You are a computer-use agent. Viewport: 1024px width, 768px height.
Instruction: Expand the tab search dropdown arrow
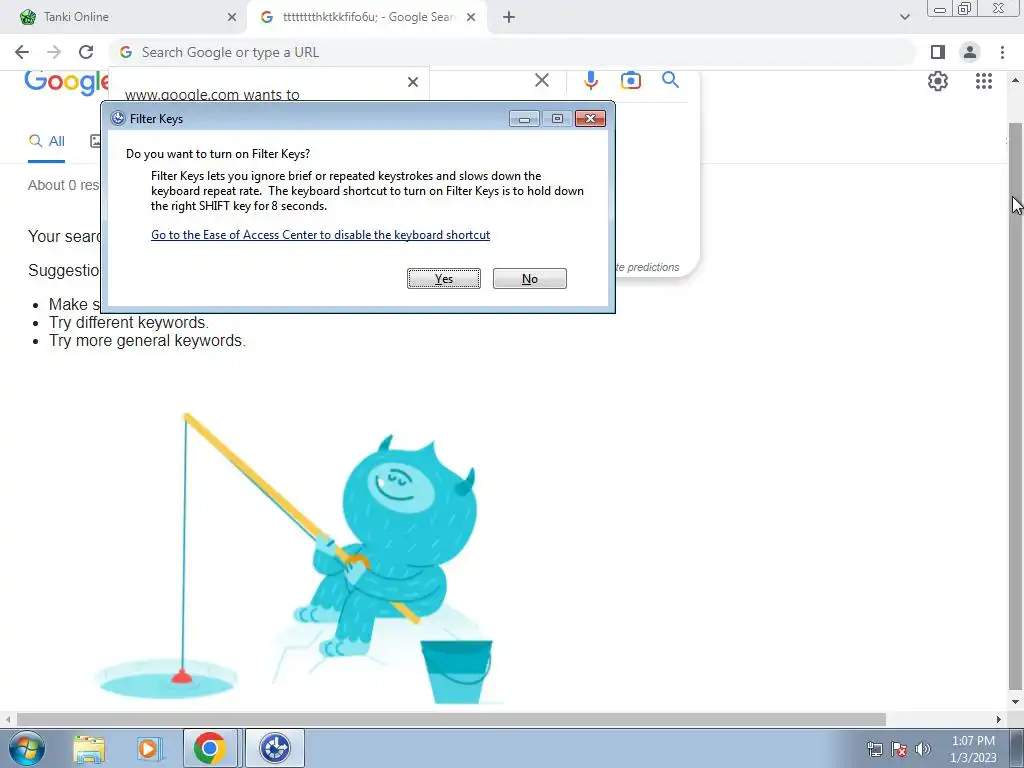(x=904, y=17)
